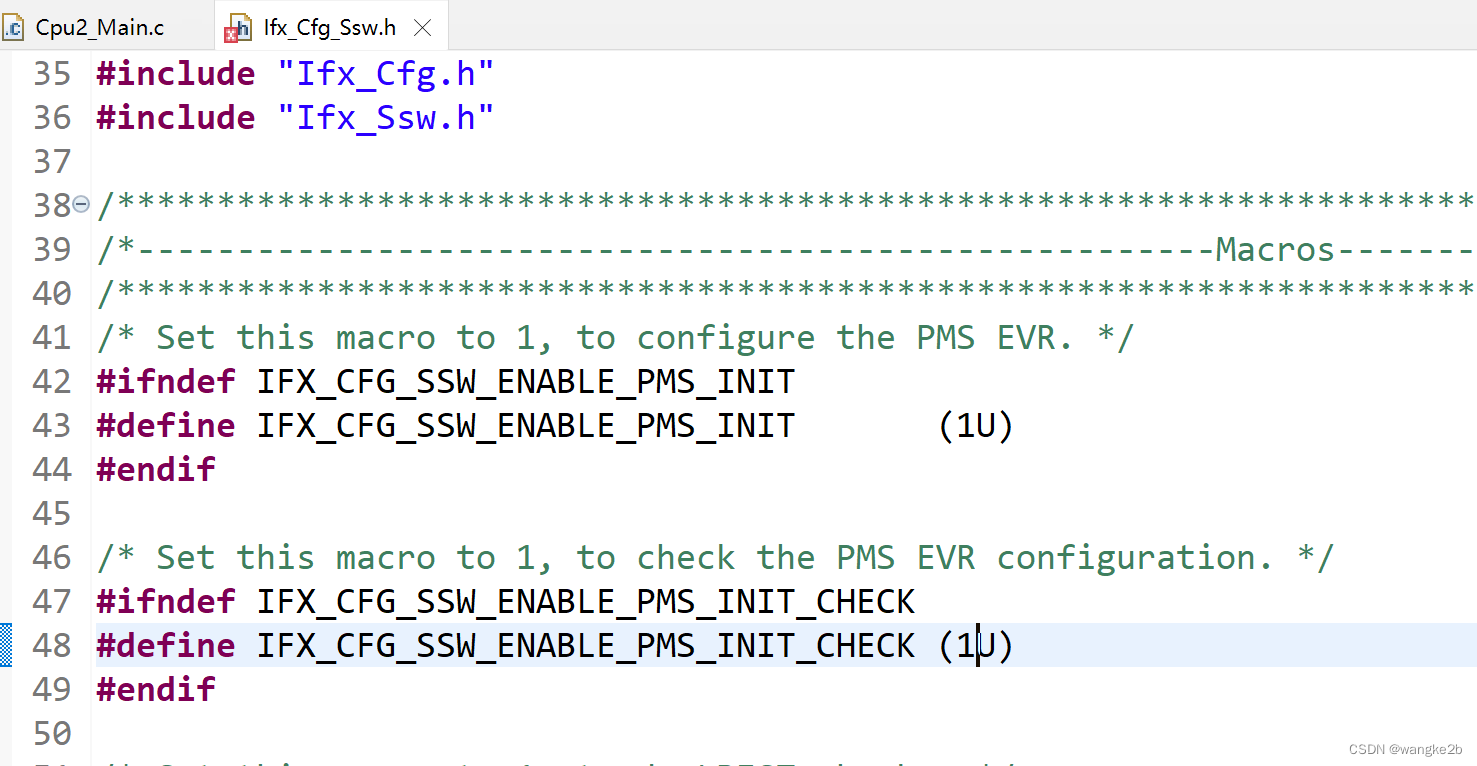Click the blue marker in the left gutter
1477x766 pixels.
(x=5, y=645)
